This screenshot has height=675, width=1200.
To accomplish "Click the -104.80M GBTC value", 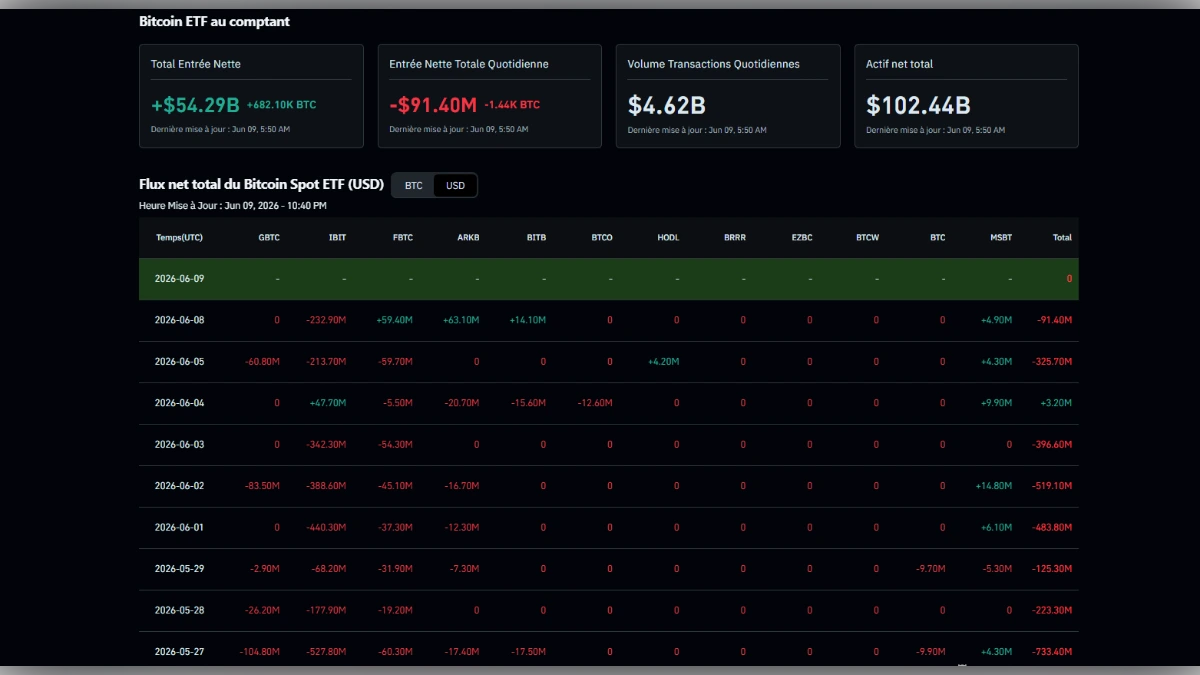I will [x=260, y=652].
